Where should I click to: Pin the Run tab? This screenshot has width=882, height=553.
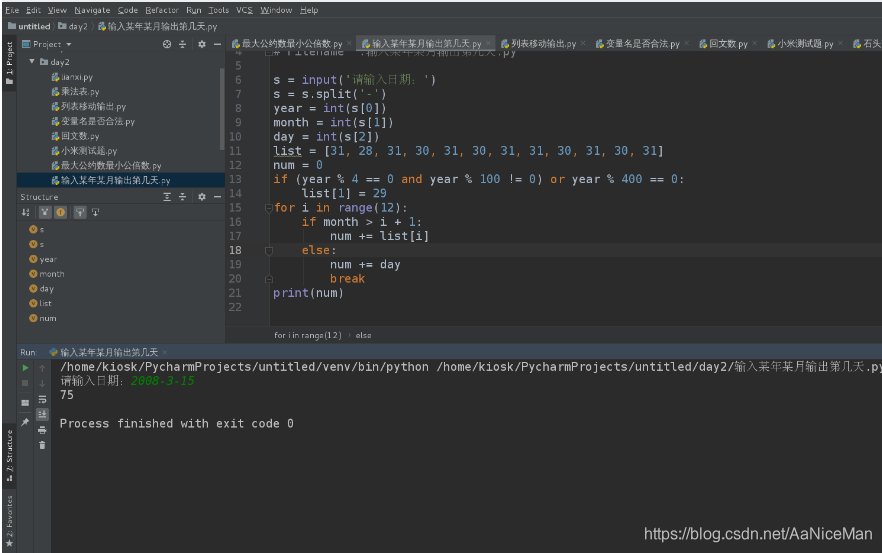(25, 422)
